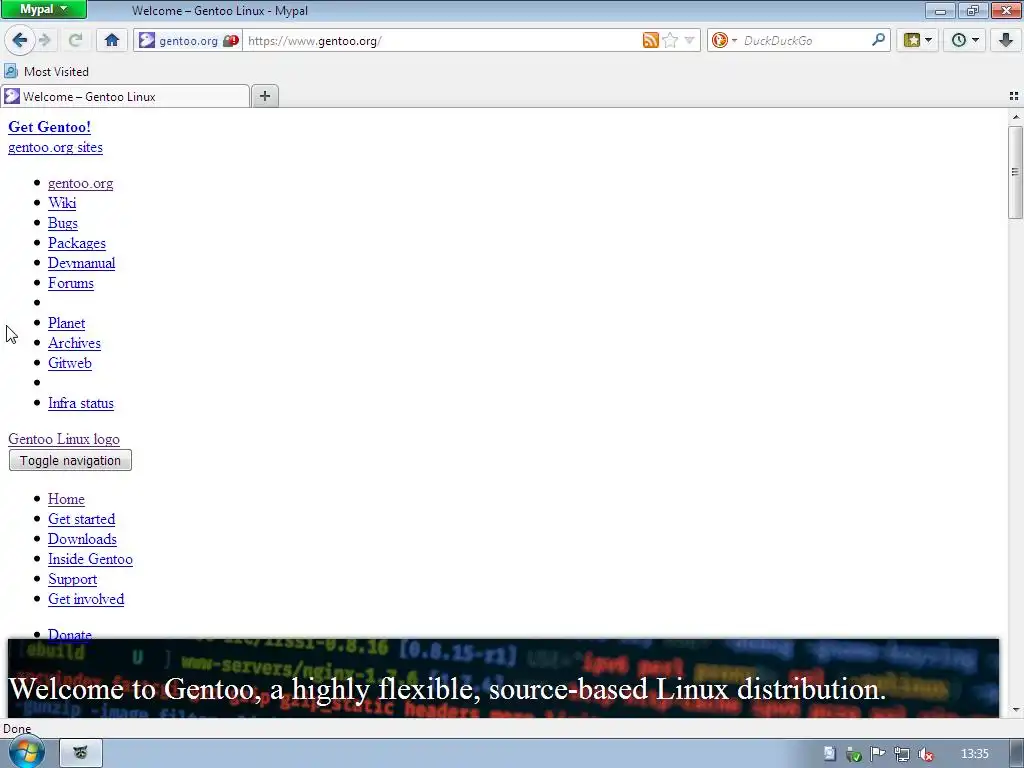Image resolution: width=1024 pixels, height=768 pixels.
Task: Open the URL history dropdown arrow
Action: click(690, 40)
